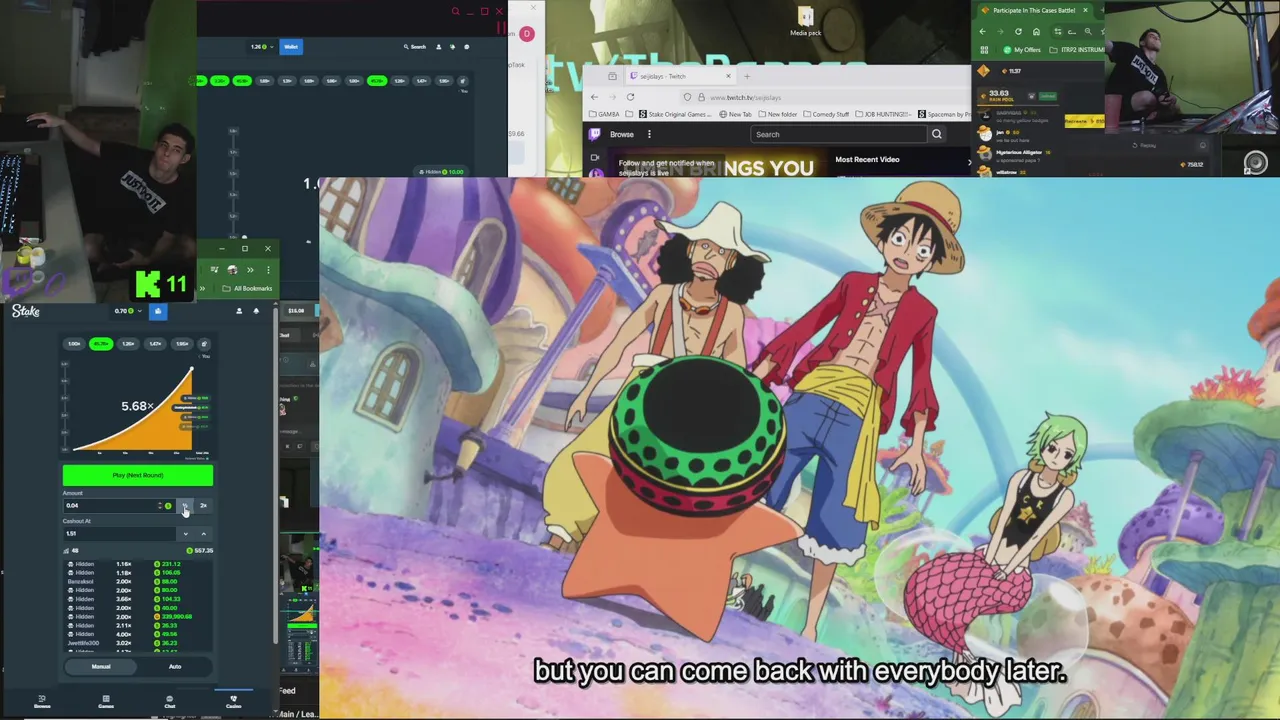This screenshot has height=720, width=1280.
Task: Open the chat bubble icon in top Stake window
Action: [x=466, y=47]
